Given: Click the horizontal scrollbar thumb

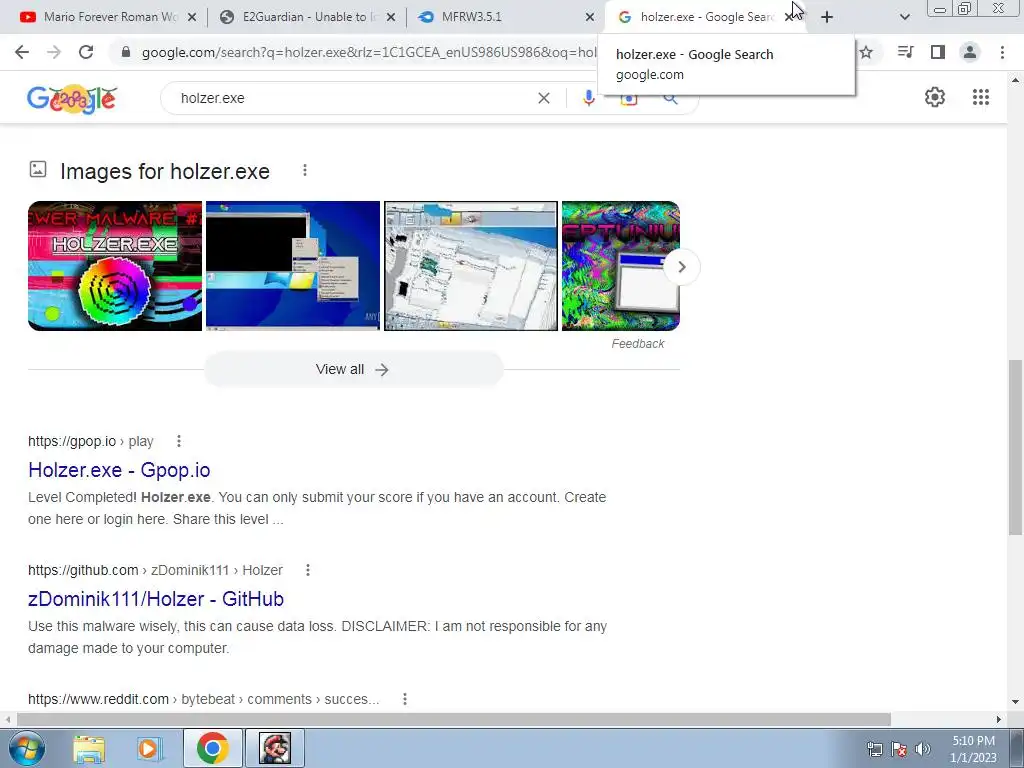Looking at the screenshot, I should (x=454, y=720).
